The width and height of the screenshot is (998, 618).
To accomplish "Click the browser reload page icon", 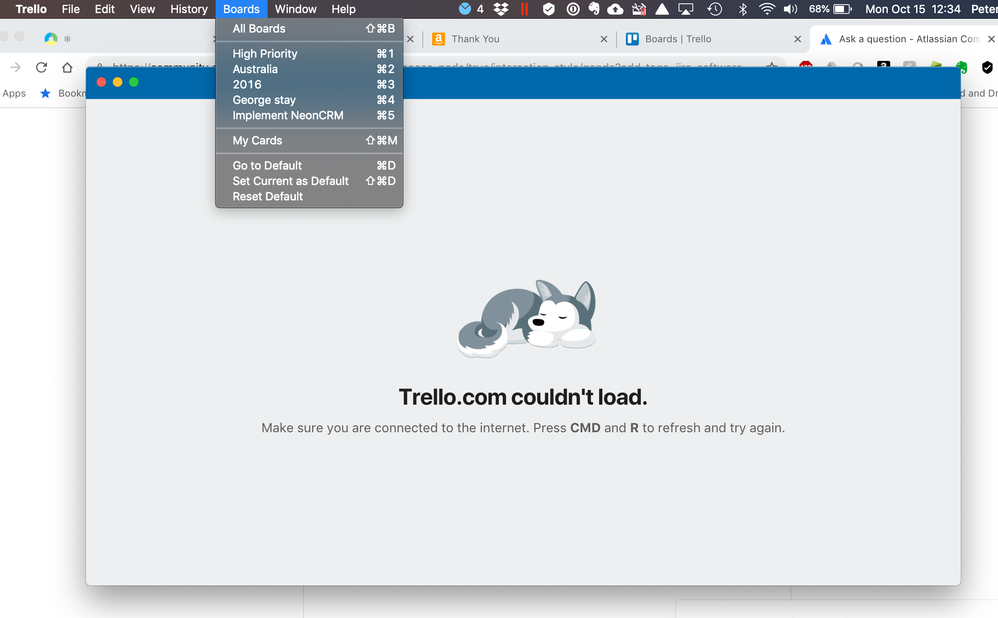I will [40, 68].
